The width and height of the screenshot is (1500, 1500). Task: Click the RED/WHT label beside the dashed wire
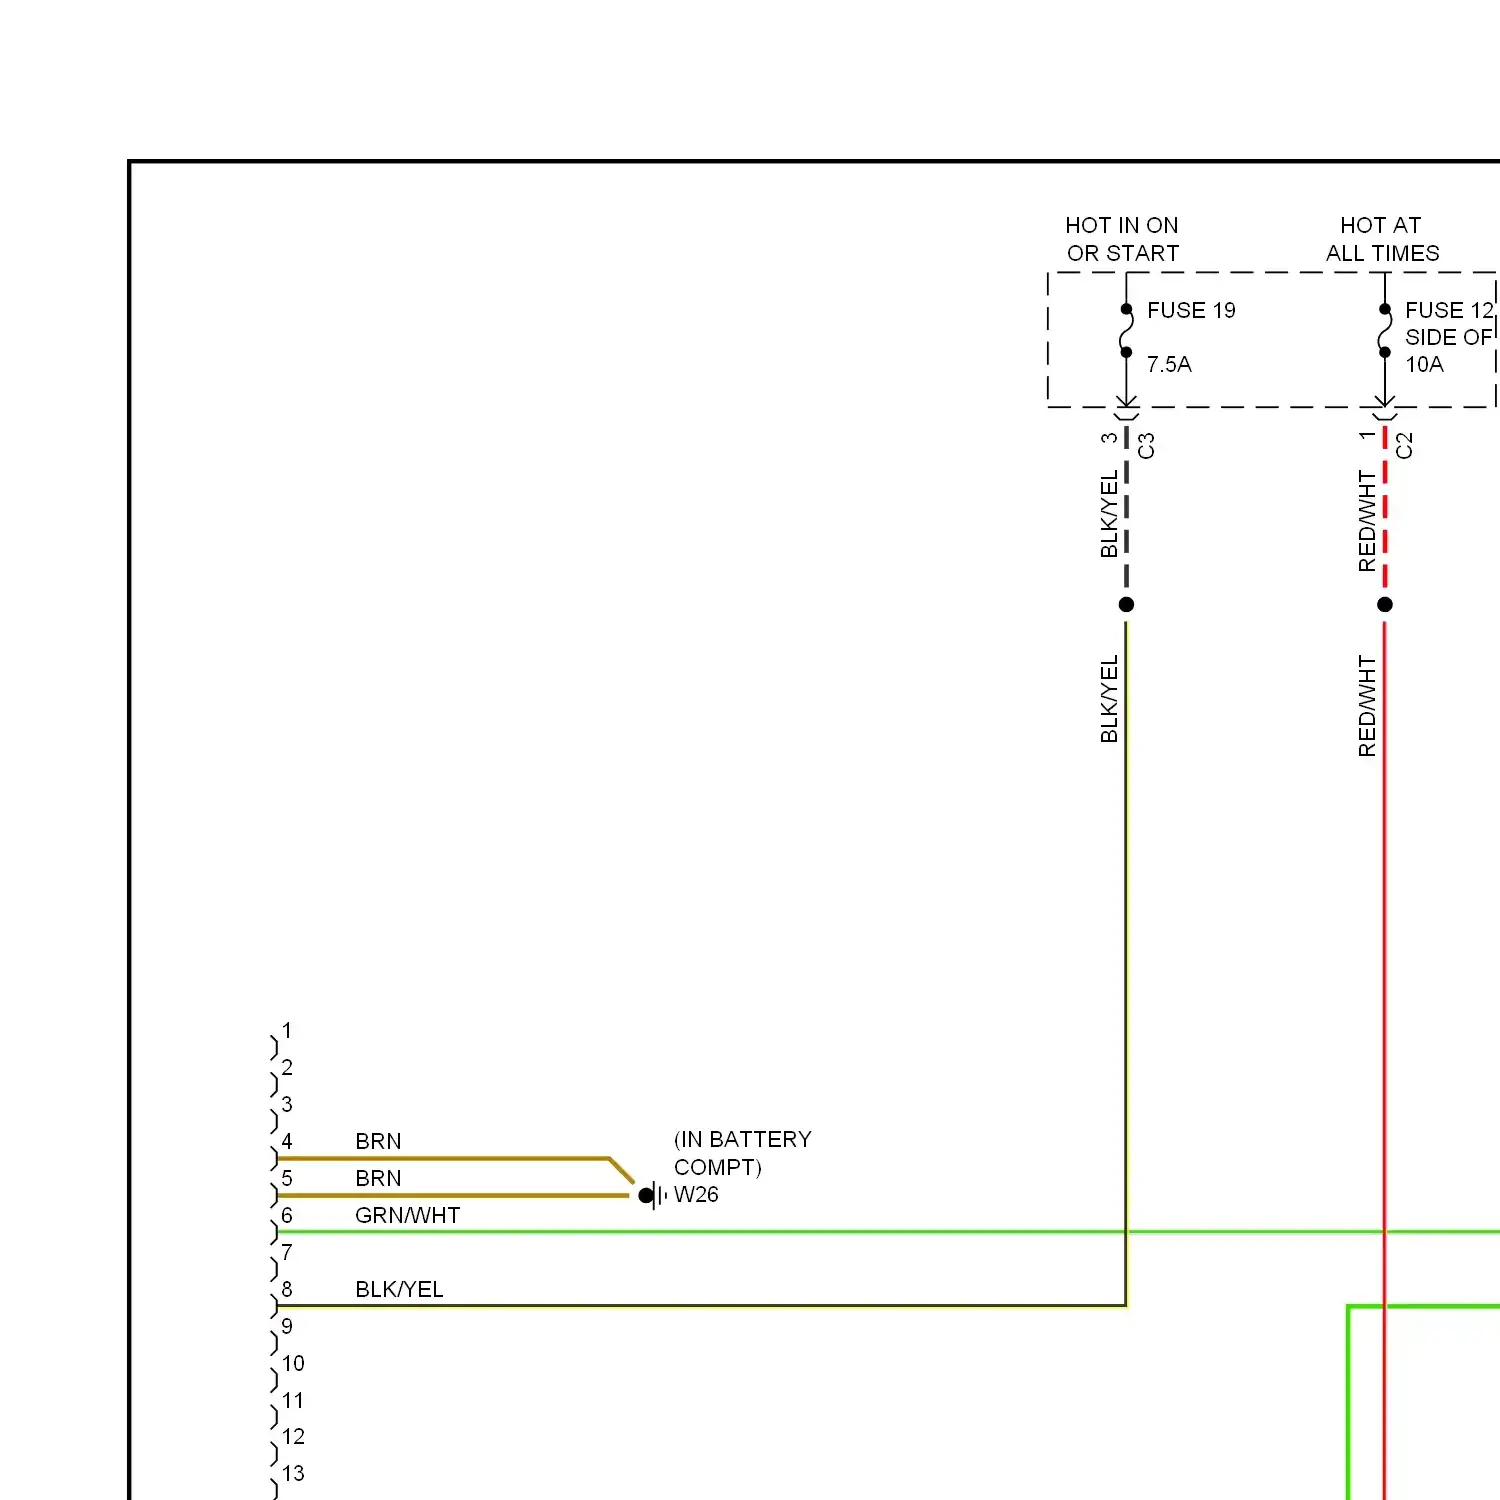pyautogui.click(x=1367, y=521)
